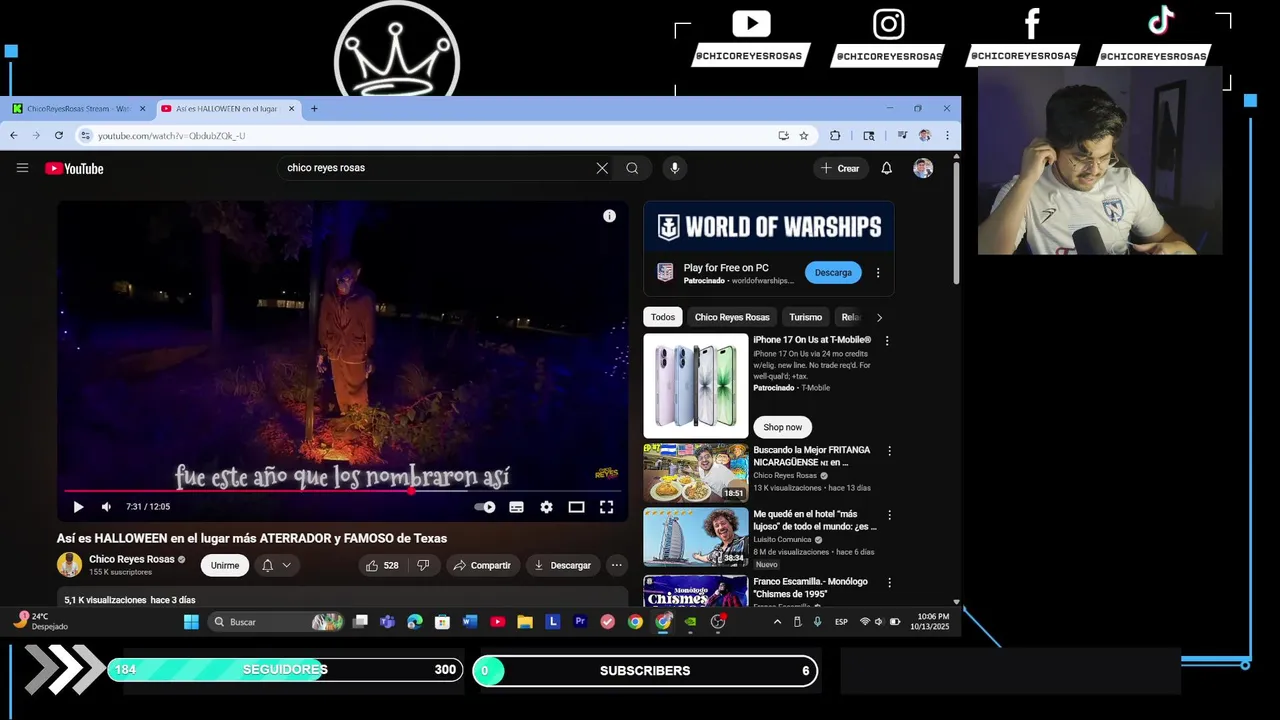Click the taskbar Buscar search box
1280x720 pixels.
tap(277, 622)
